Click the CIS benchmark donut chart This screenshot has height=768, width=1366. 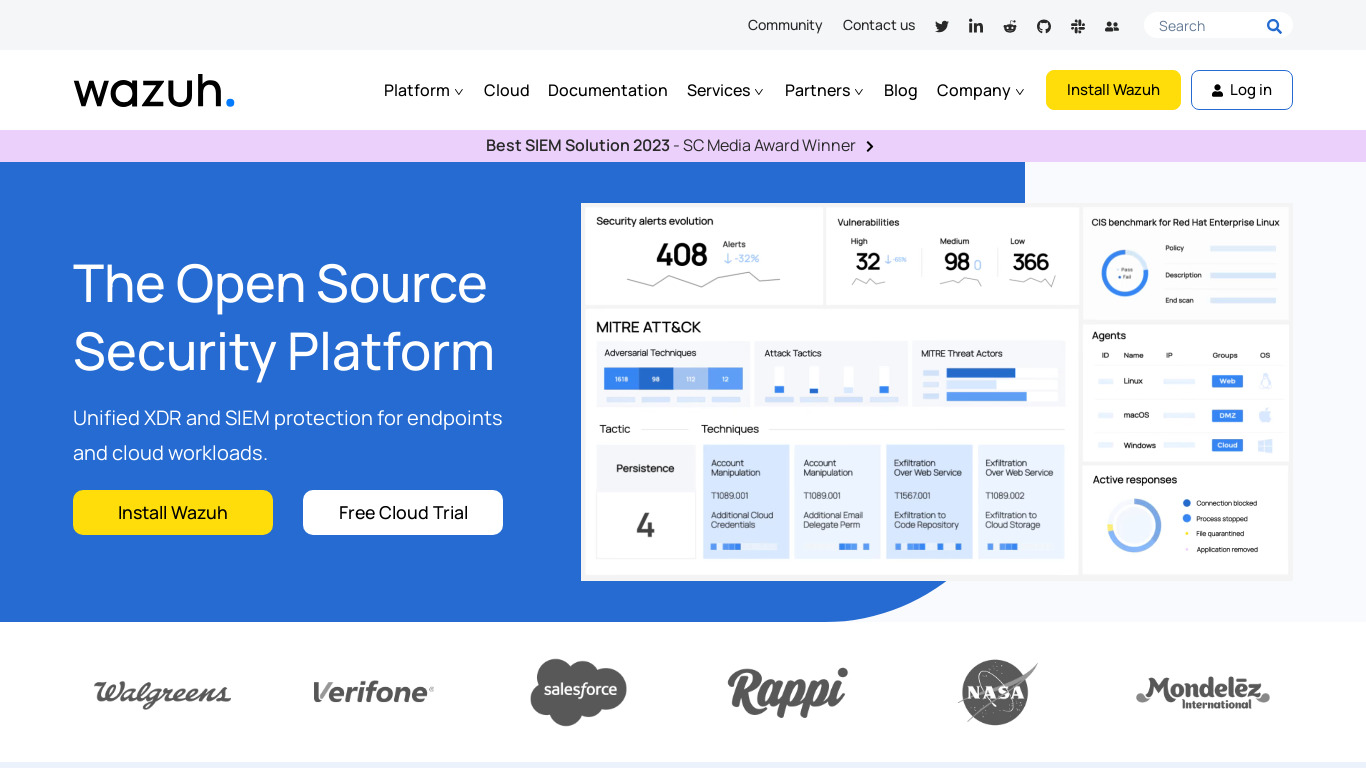(1126, 273)
